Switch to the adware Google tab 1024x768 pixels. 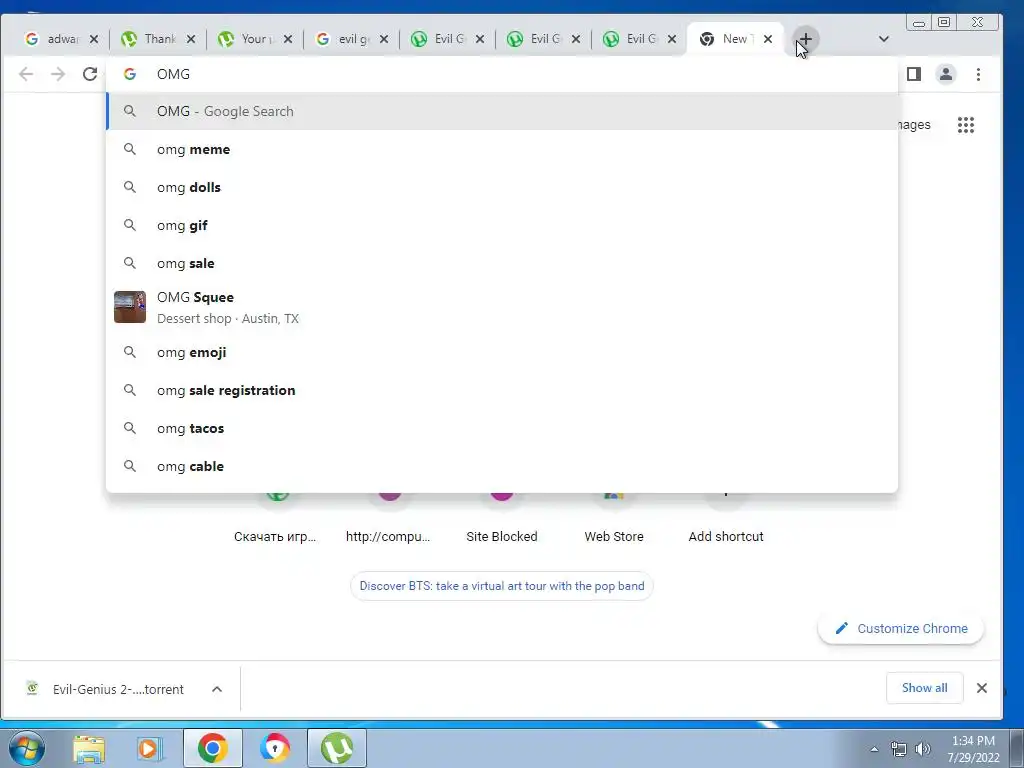tap(61, 39)
